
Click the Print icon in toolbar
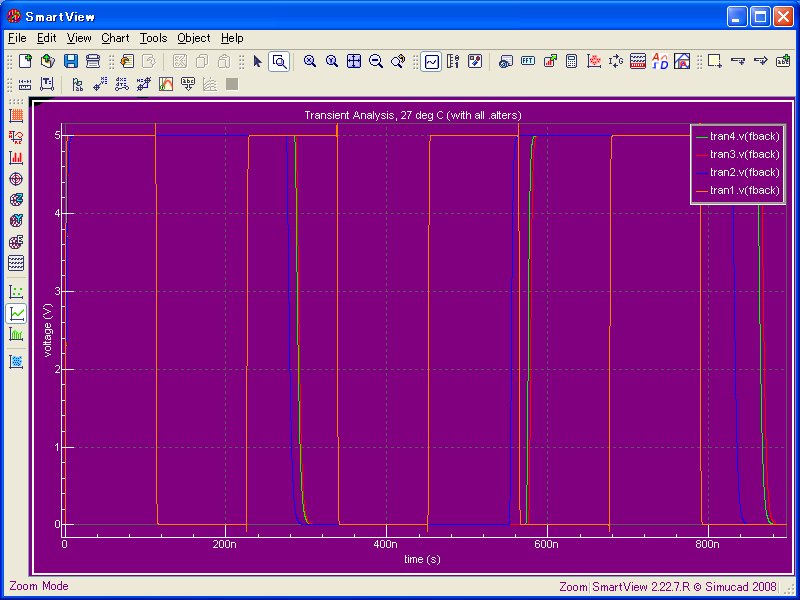92,61
